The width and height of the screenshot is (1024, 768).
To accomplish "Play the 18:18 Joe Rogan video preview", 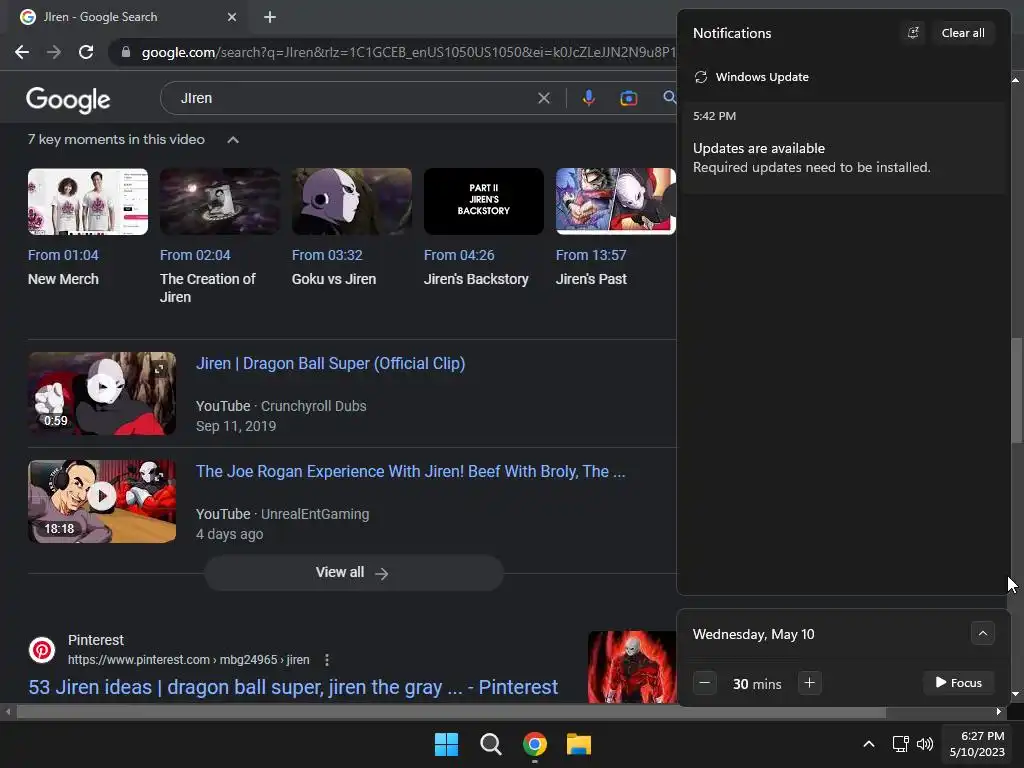I will click(x=102, y=501).
